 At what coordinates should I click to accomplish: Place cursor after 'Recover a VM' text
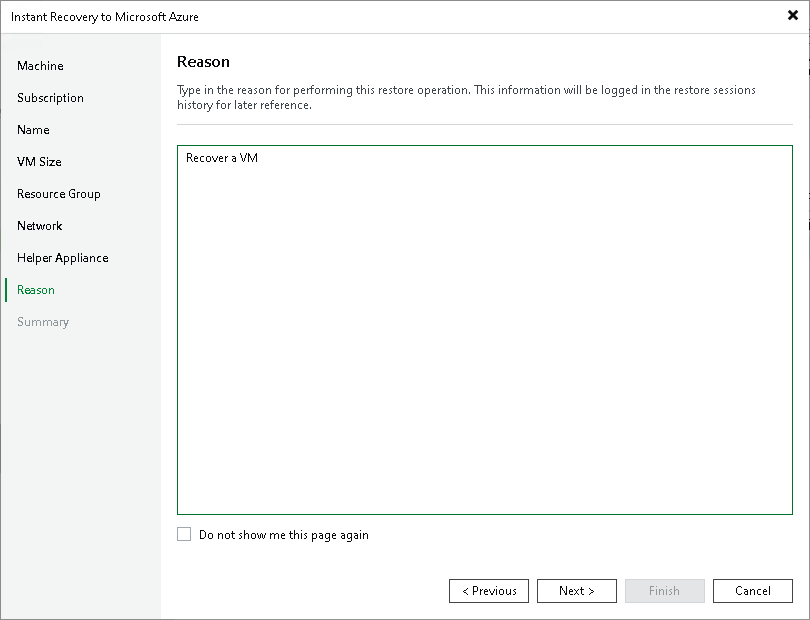point(262,157)
